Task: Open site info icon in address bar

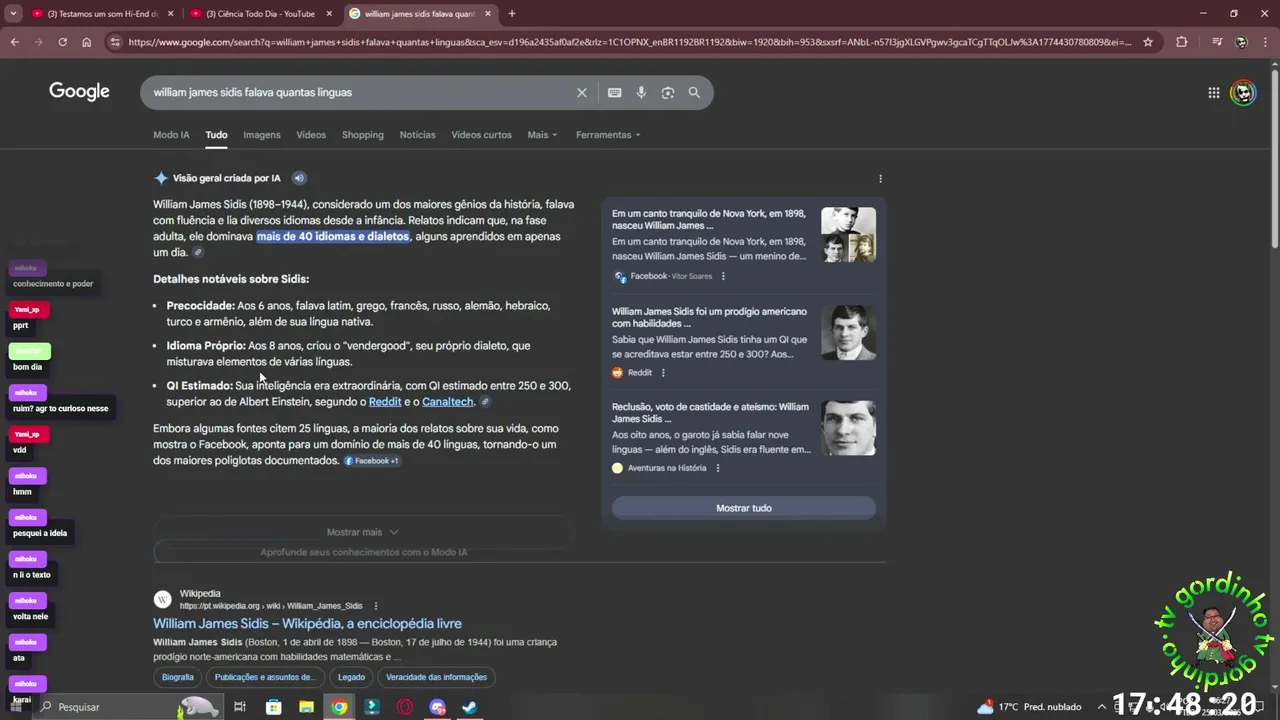Action: 114,42
